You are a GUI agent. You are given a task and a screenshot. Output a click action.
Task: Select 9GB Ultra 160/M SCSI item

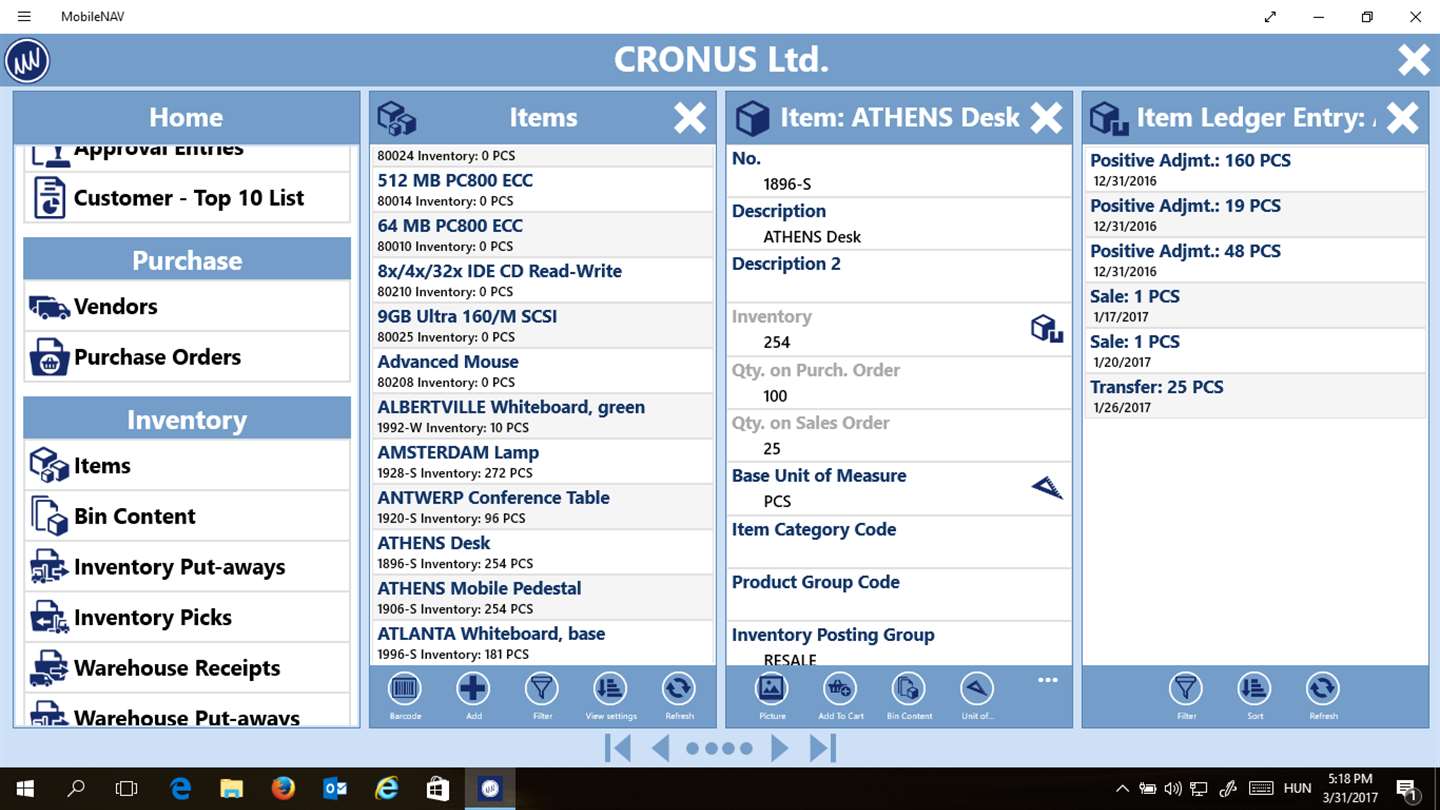pyautogui.click(x=543, y=326)
